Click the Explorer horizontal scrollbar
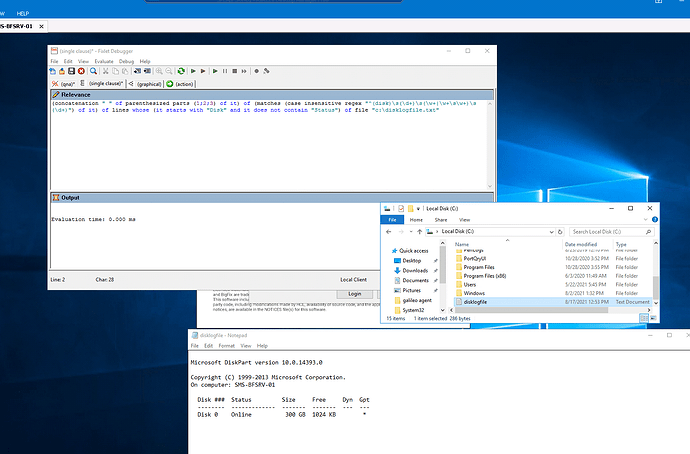This screenshot has width=690, height=454. click(531, 310)
